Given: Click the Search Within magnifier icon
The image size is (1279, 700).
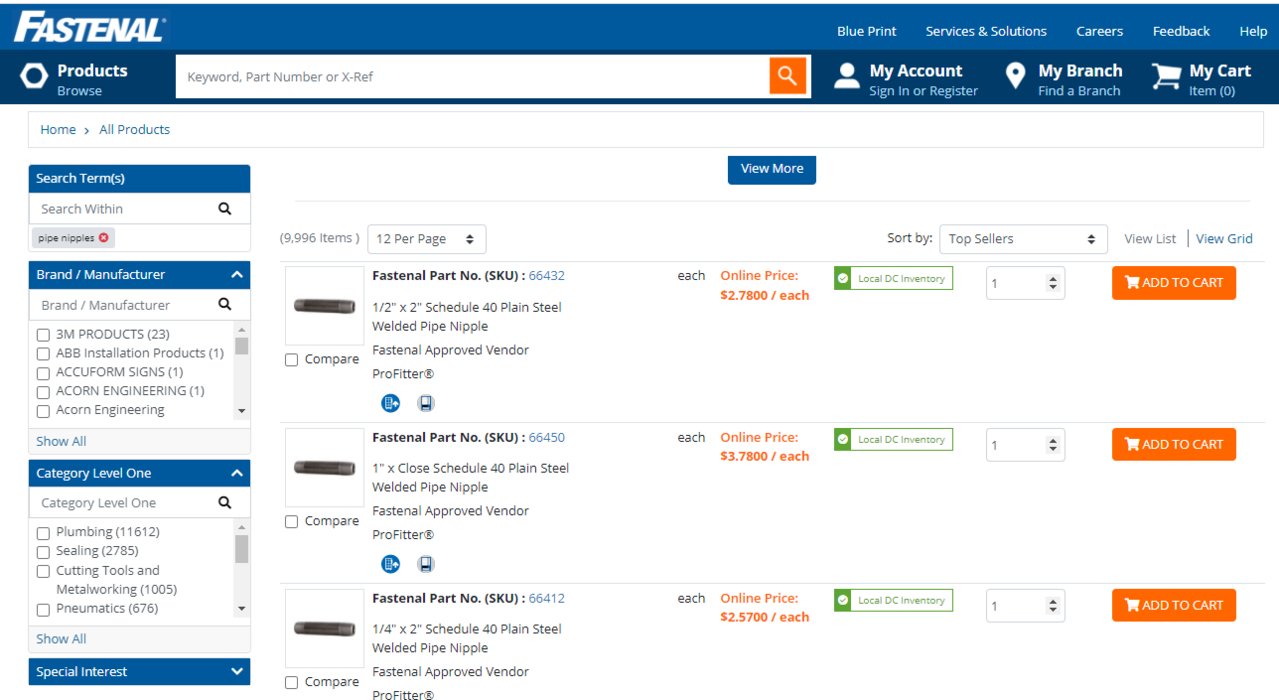Looking at the screenshot, I should 225,209.
